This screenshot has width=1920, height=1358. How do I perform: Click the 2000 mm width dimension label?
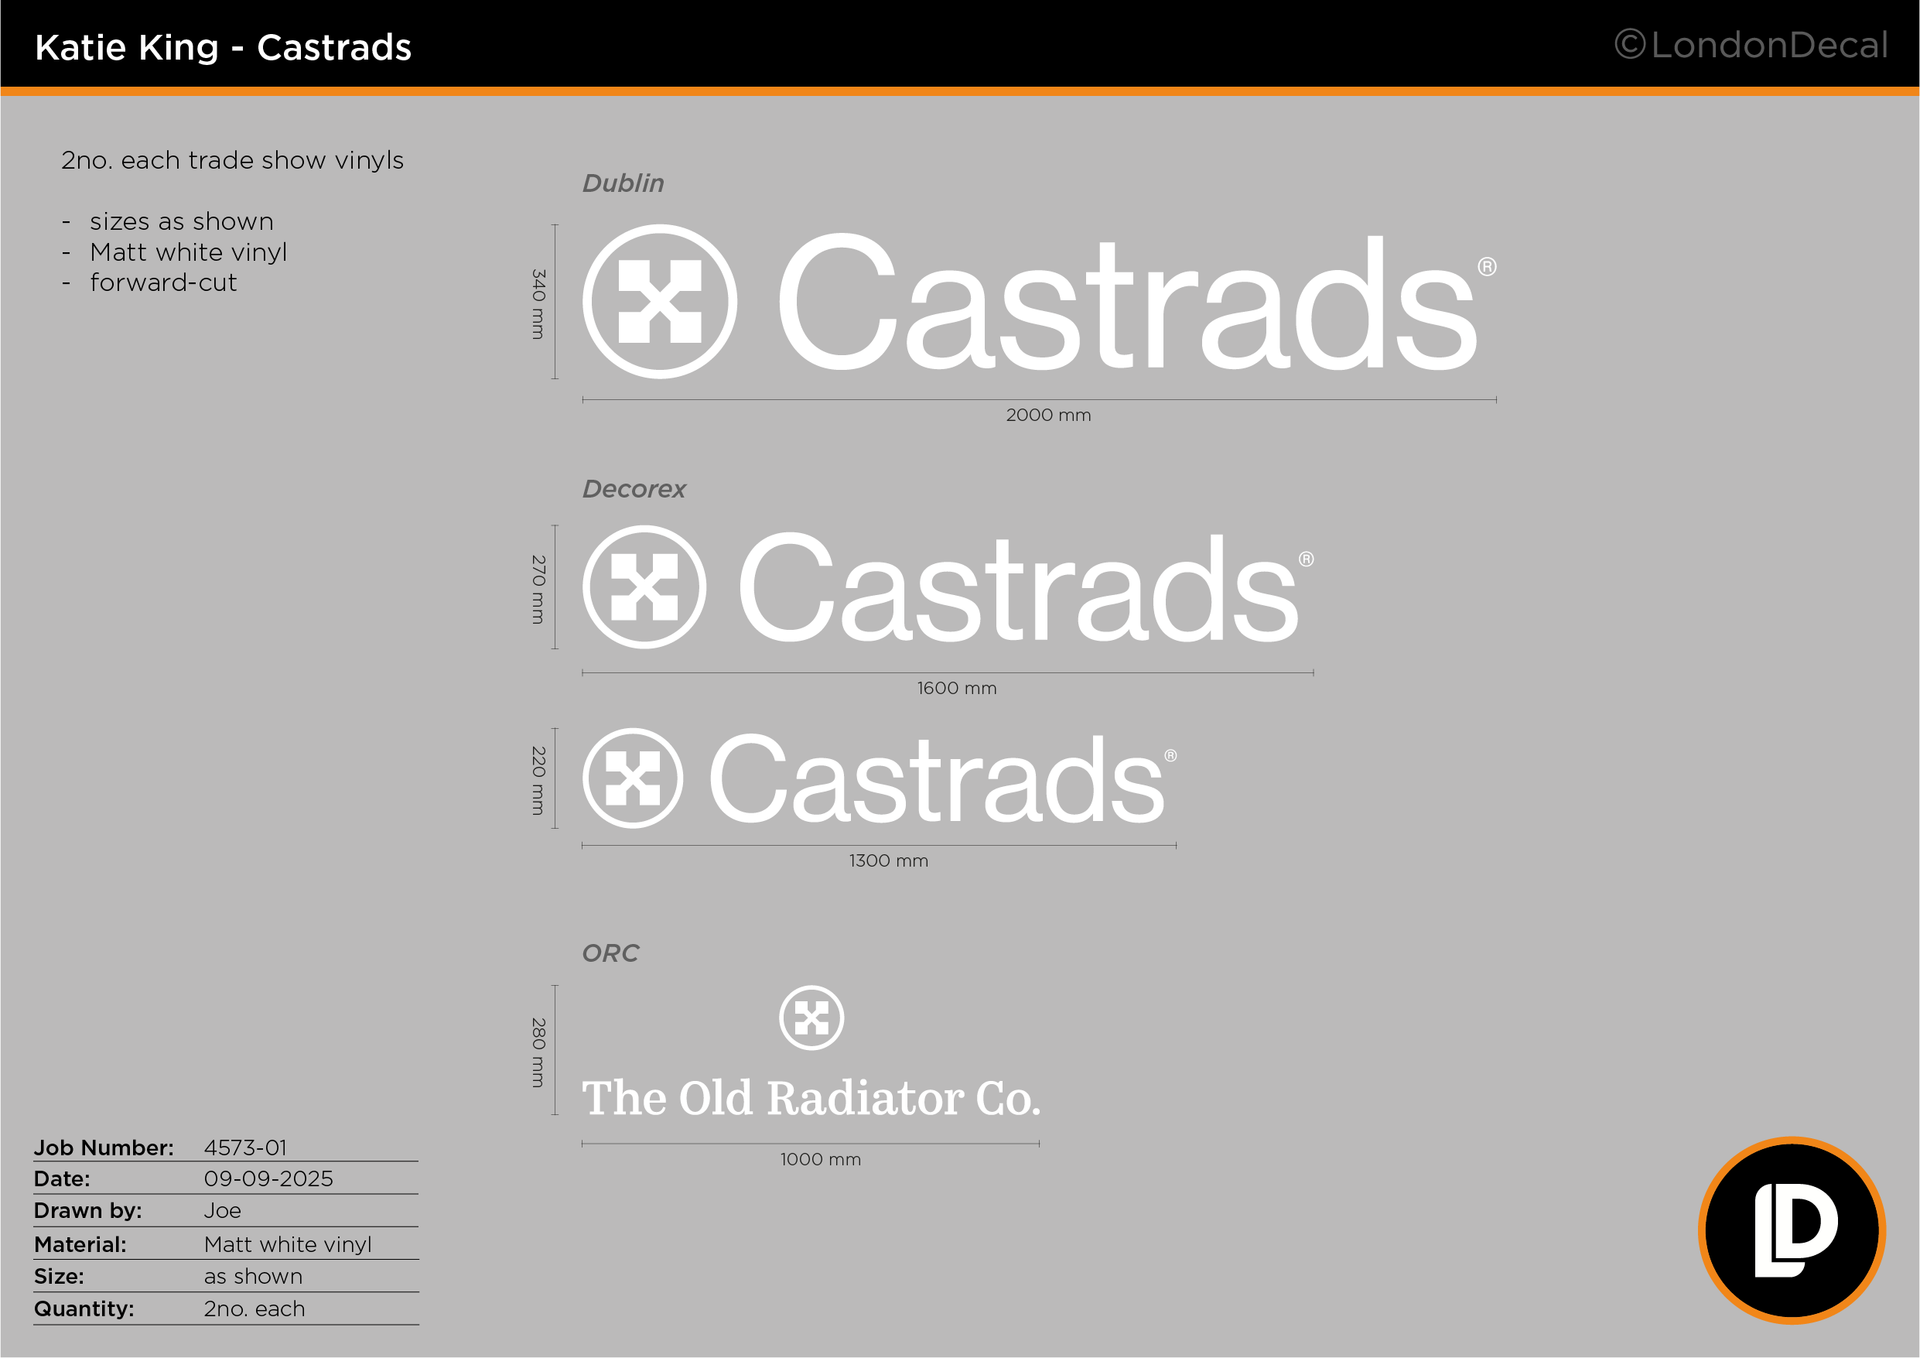coord(1048,415)
